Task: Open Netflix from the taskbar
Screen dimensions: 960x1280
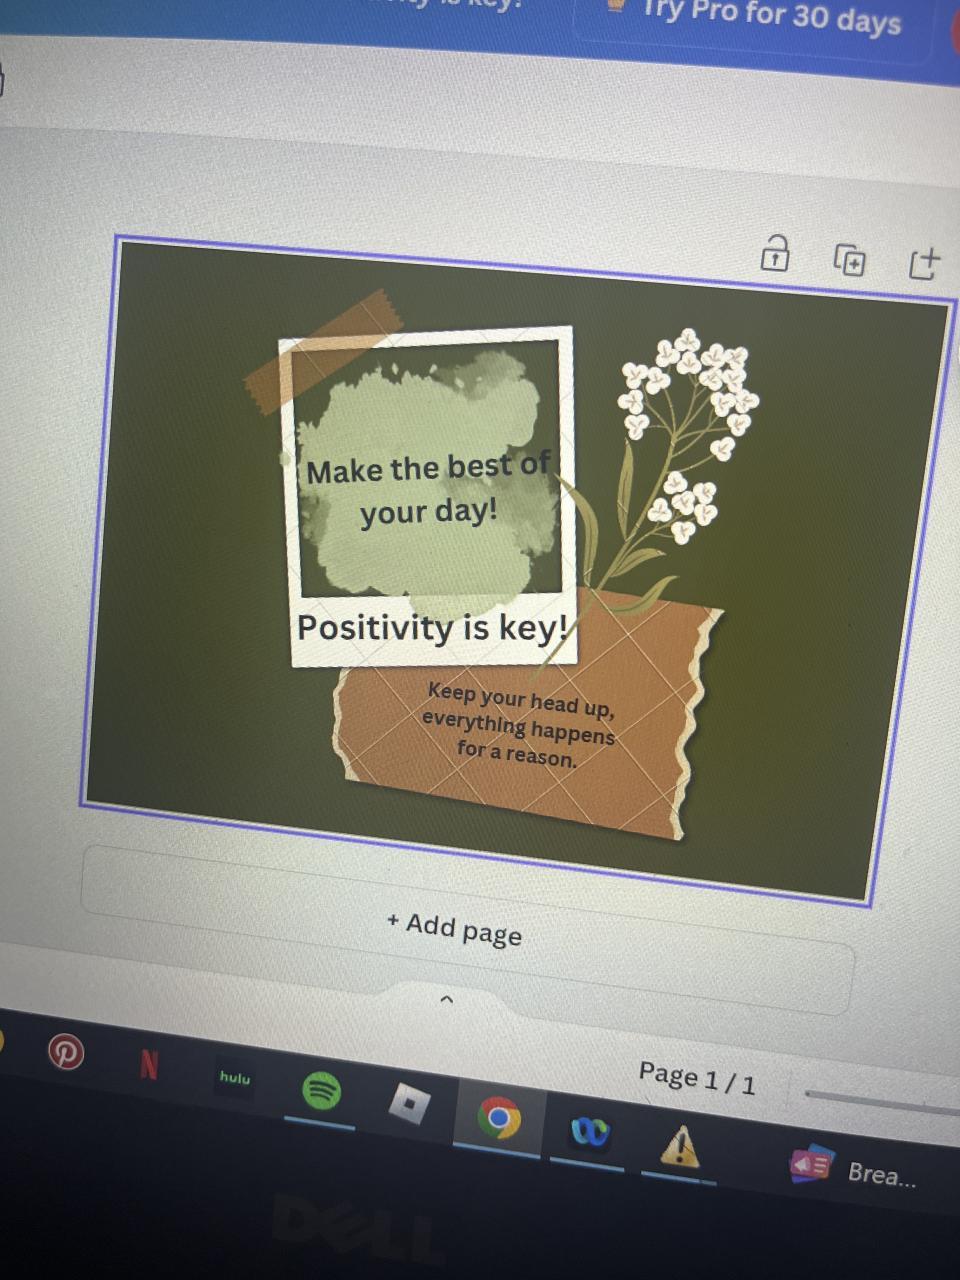Action: click(149, 1066)
